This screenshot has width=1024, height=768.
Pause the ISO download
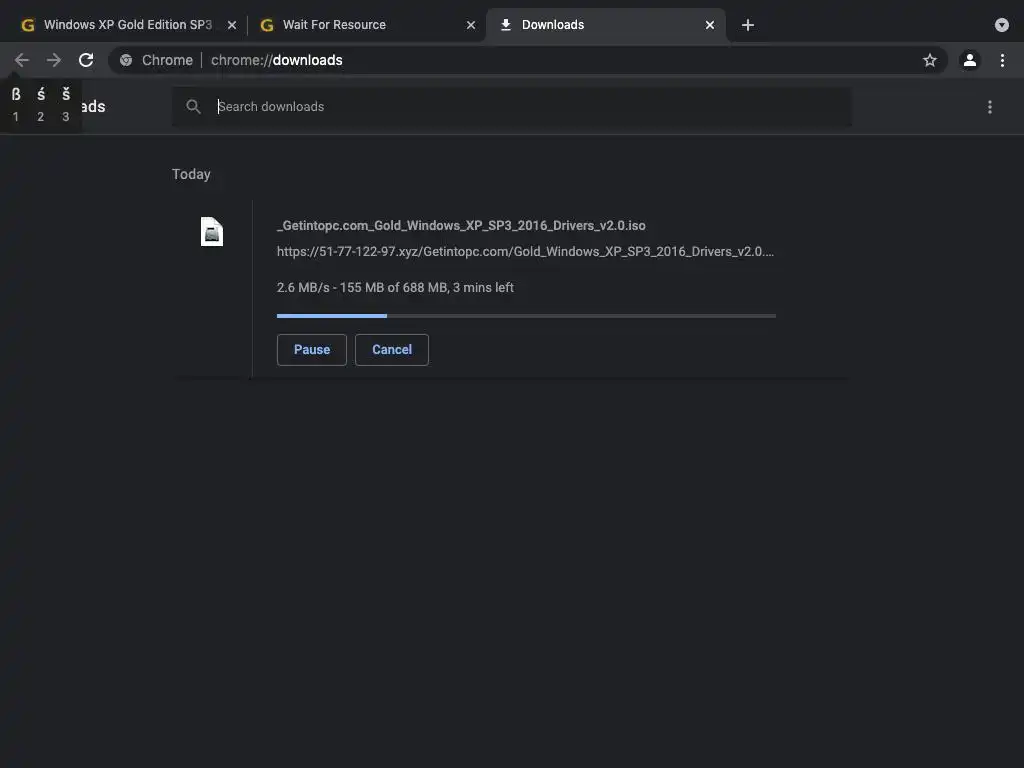[312, 349]
